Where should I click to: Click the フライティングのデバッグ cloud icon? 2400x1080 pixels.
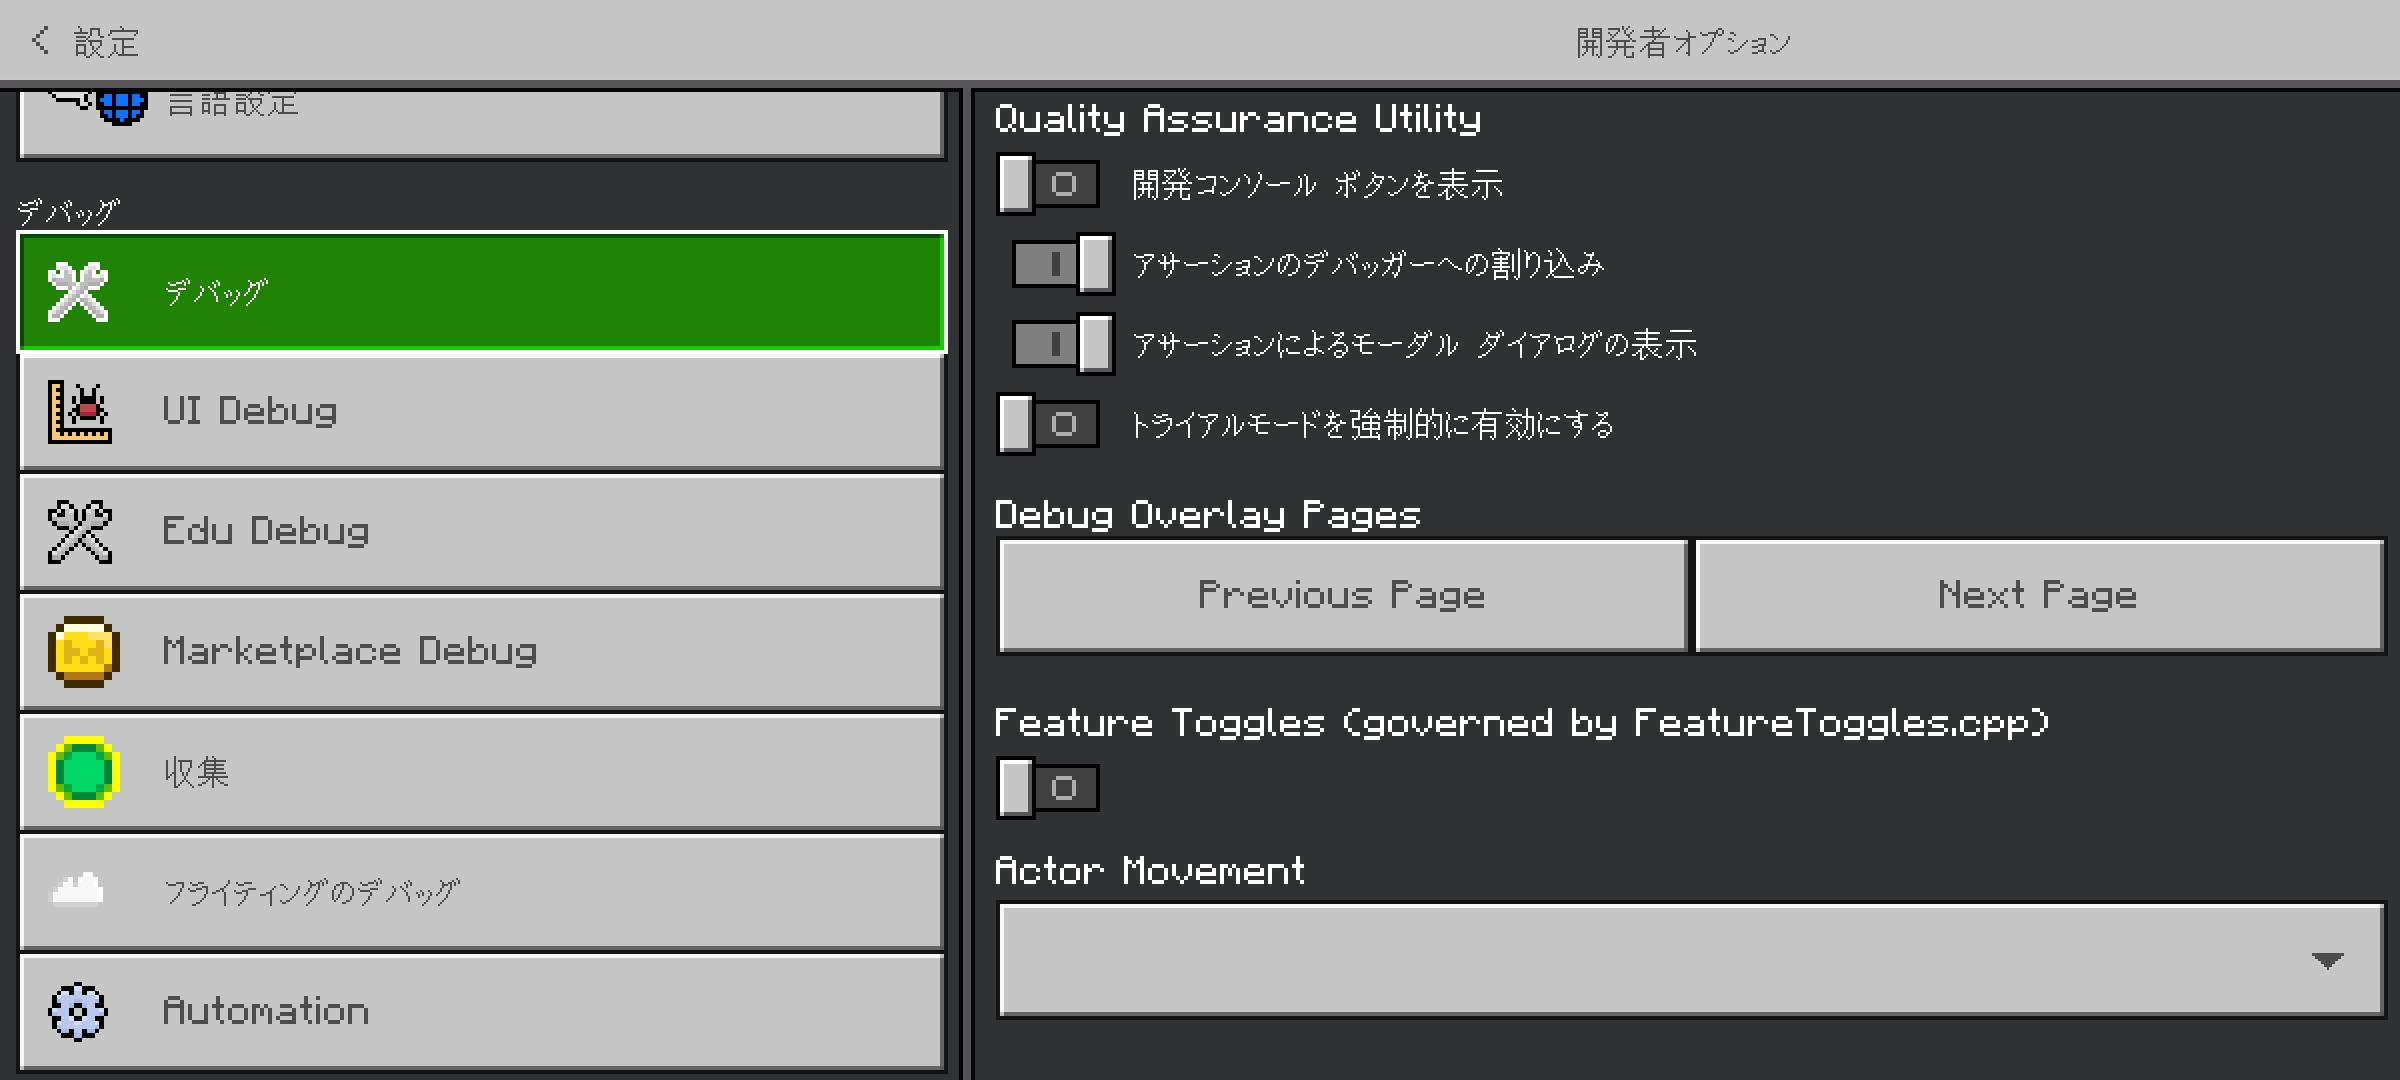(78, 890)
